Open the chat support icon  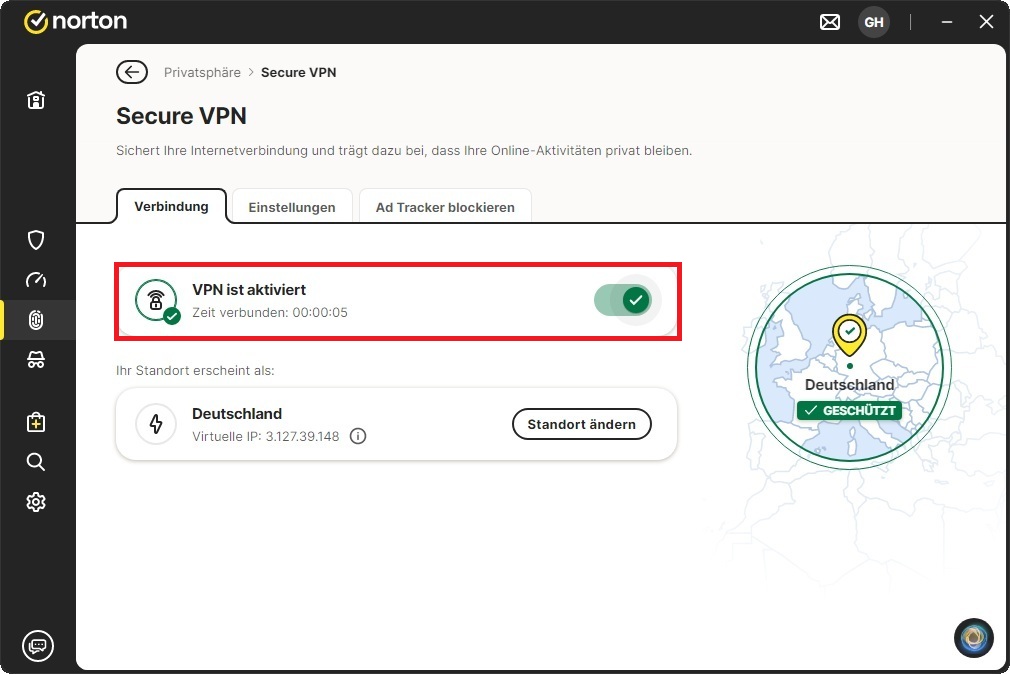click(38, 645)
